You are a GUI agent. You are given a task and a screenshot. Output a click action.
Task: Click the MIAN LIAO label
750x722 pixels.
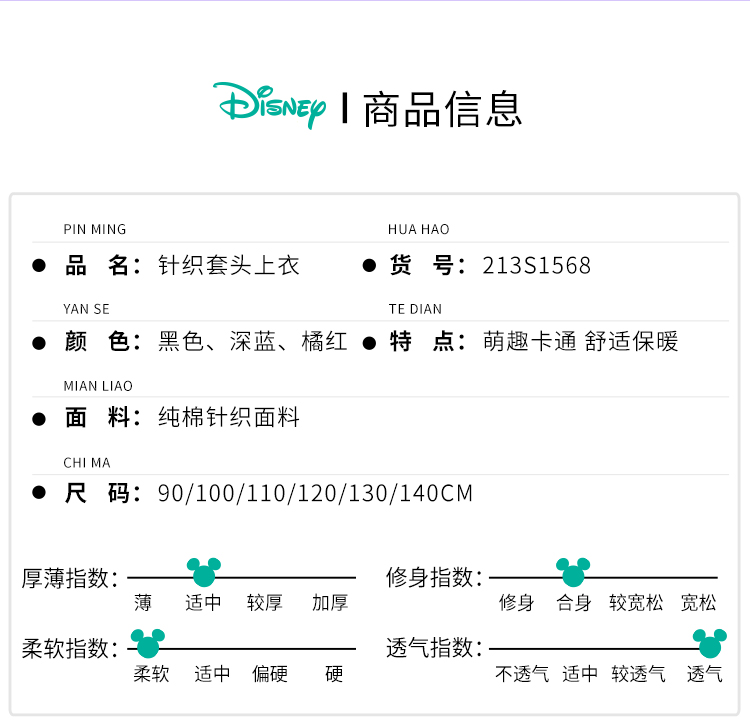click(x=98, y=386)
